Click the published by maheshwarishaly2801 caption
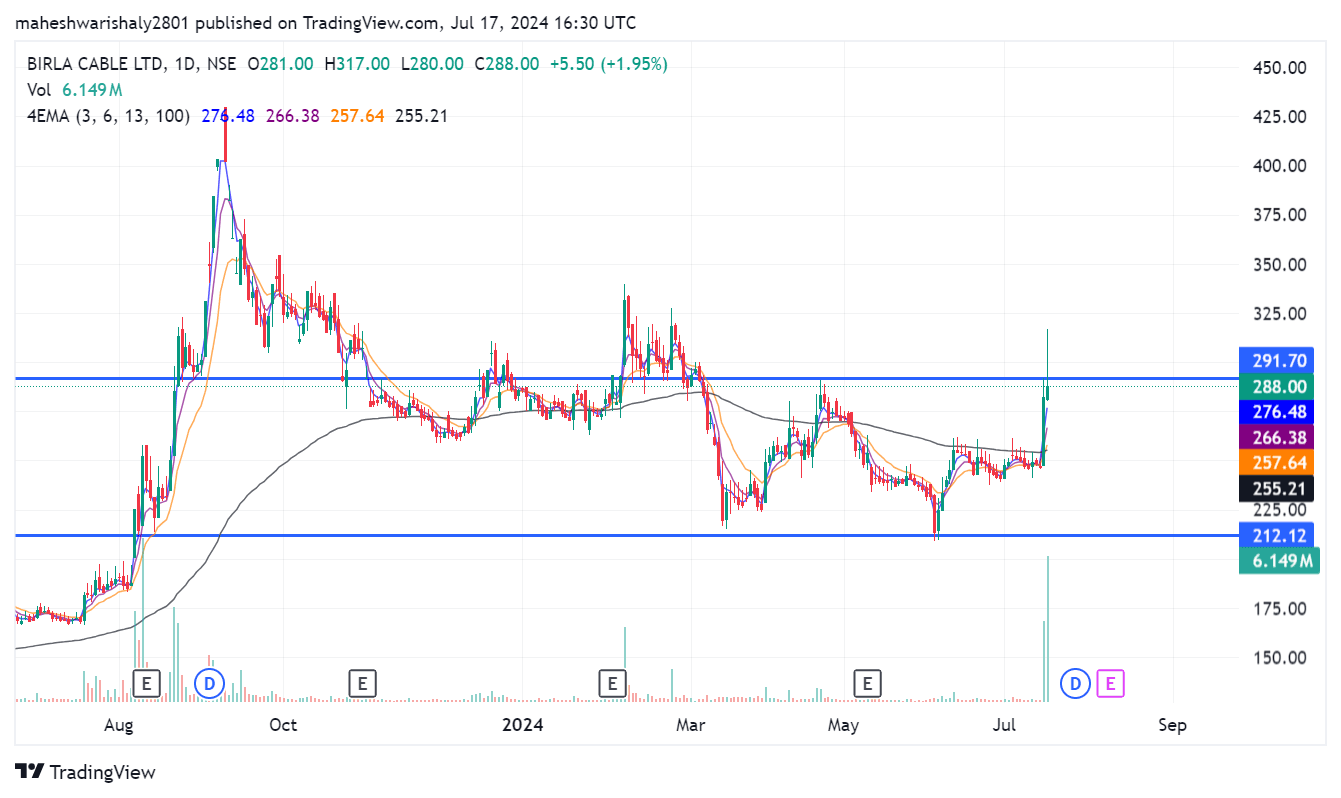Viewport: 1341px width, 798px height. [x=326, y=22]
